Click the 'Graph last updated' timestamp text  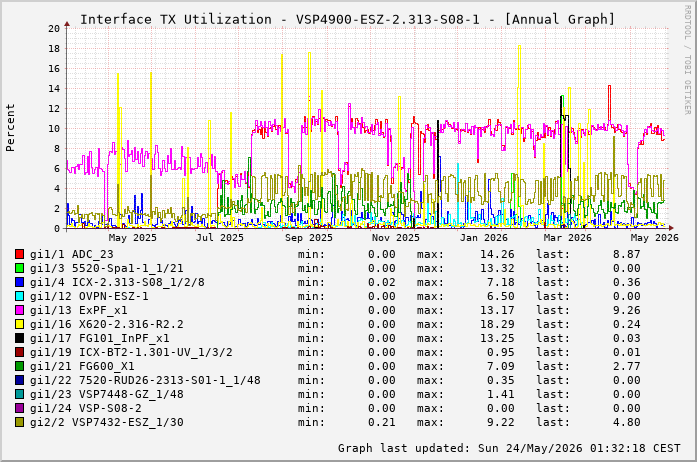click(509, 448)
